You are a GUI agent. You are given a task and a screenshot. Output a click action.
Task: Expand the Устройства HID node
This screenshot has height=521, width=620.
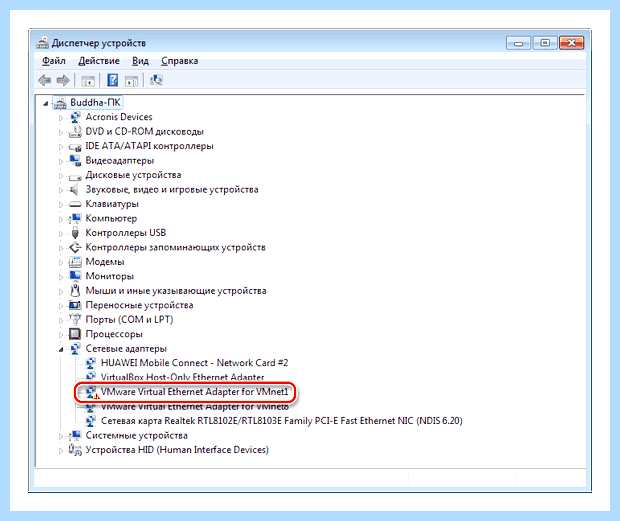61,451
